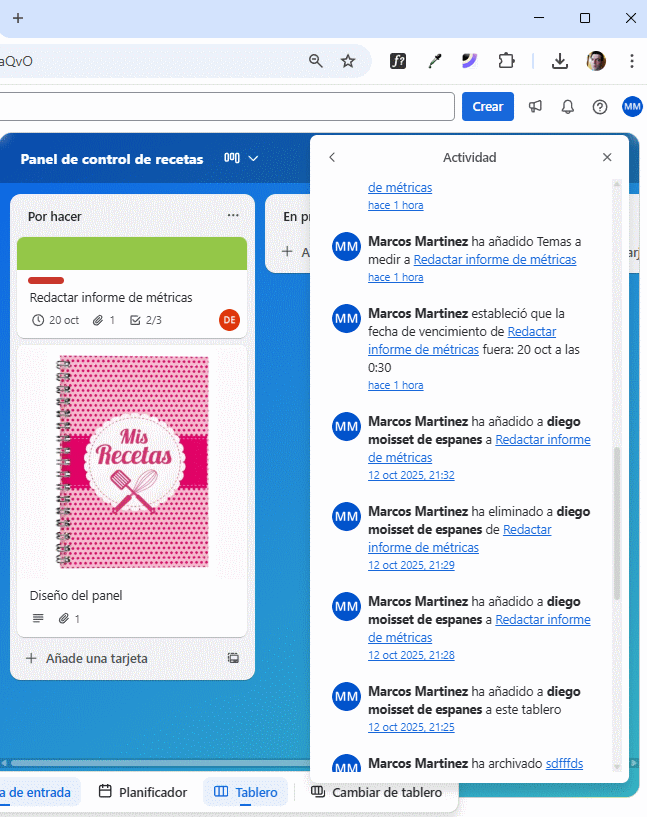Image resolution: width=647 pixels, height=817 pixels.
Task: Go back in the Actividad panel
Action: tap(333, 158)
